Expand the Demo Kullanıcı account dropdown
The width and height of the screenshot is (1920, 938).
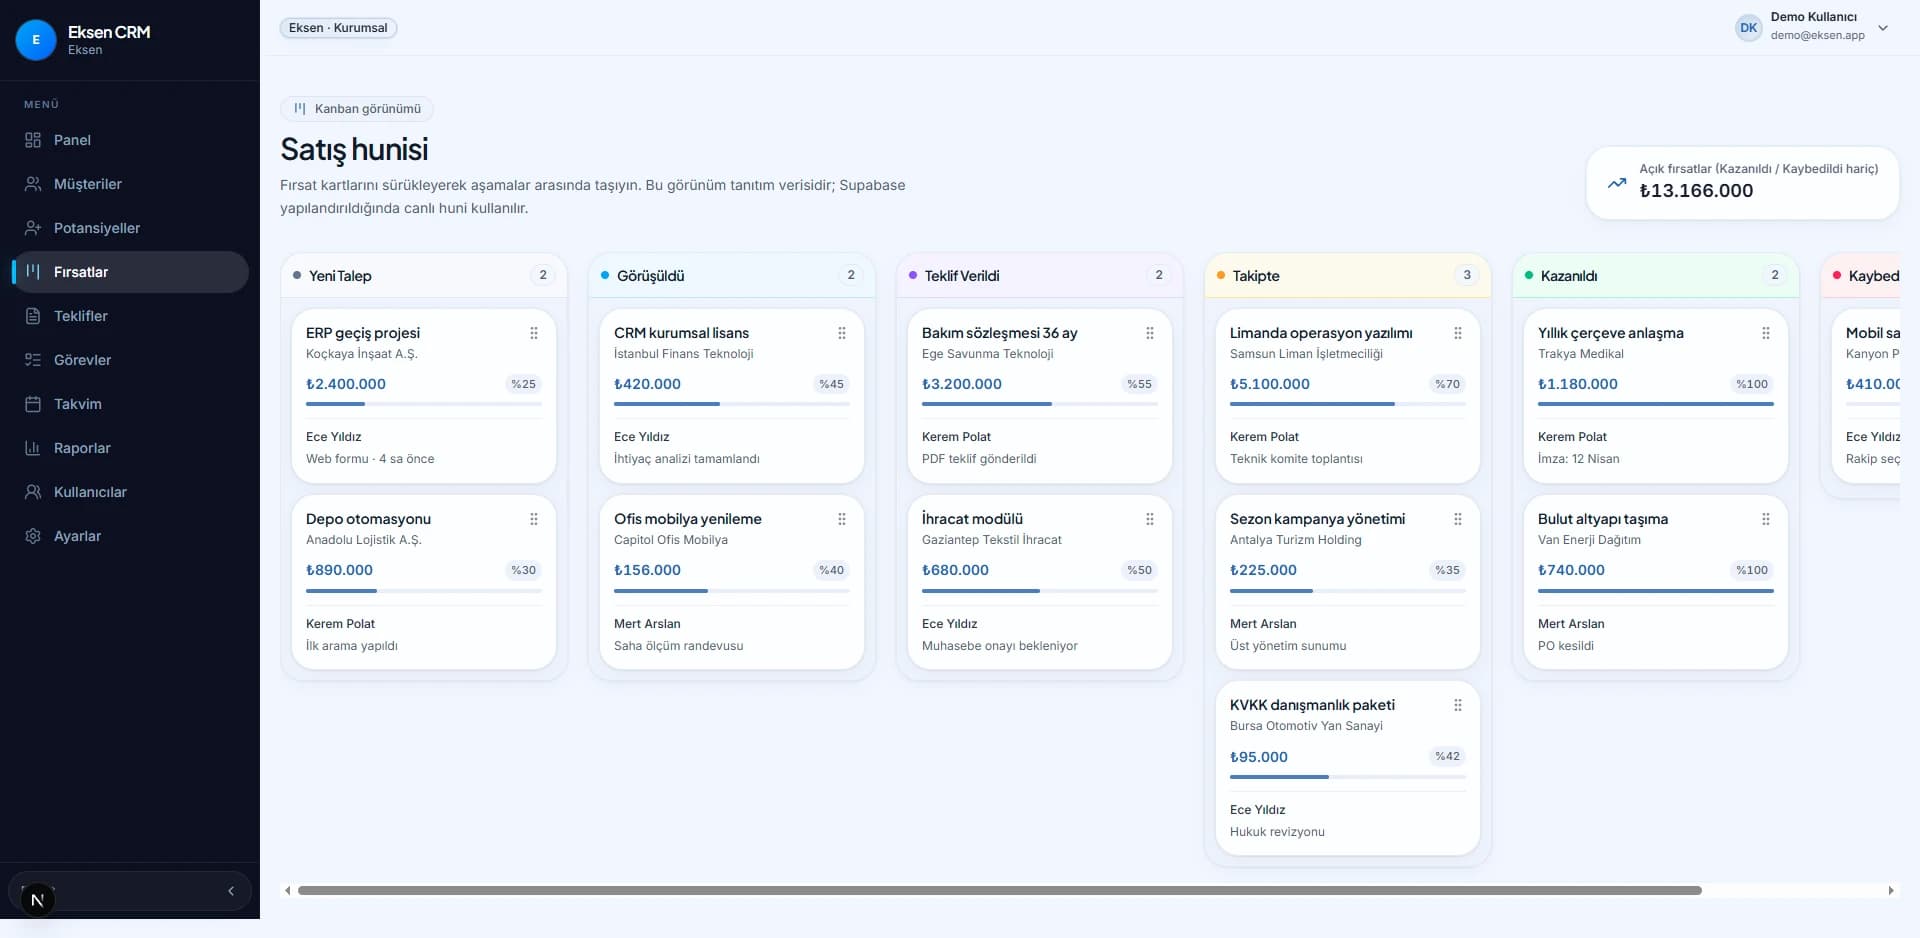coord(1884,28)
